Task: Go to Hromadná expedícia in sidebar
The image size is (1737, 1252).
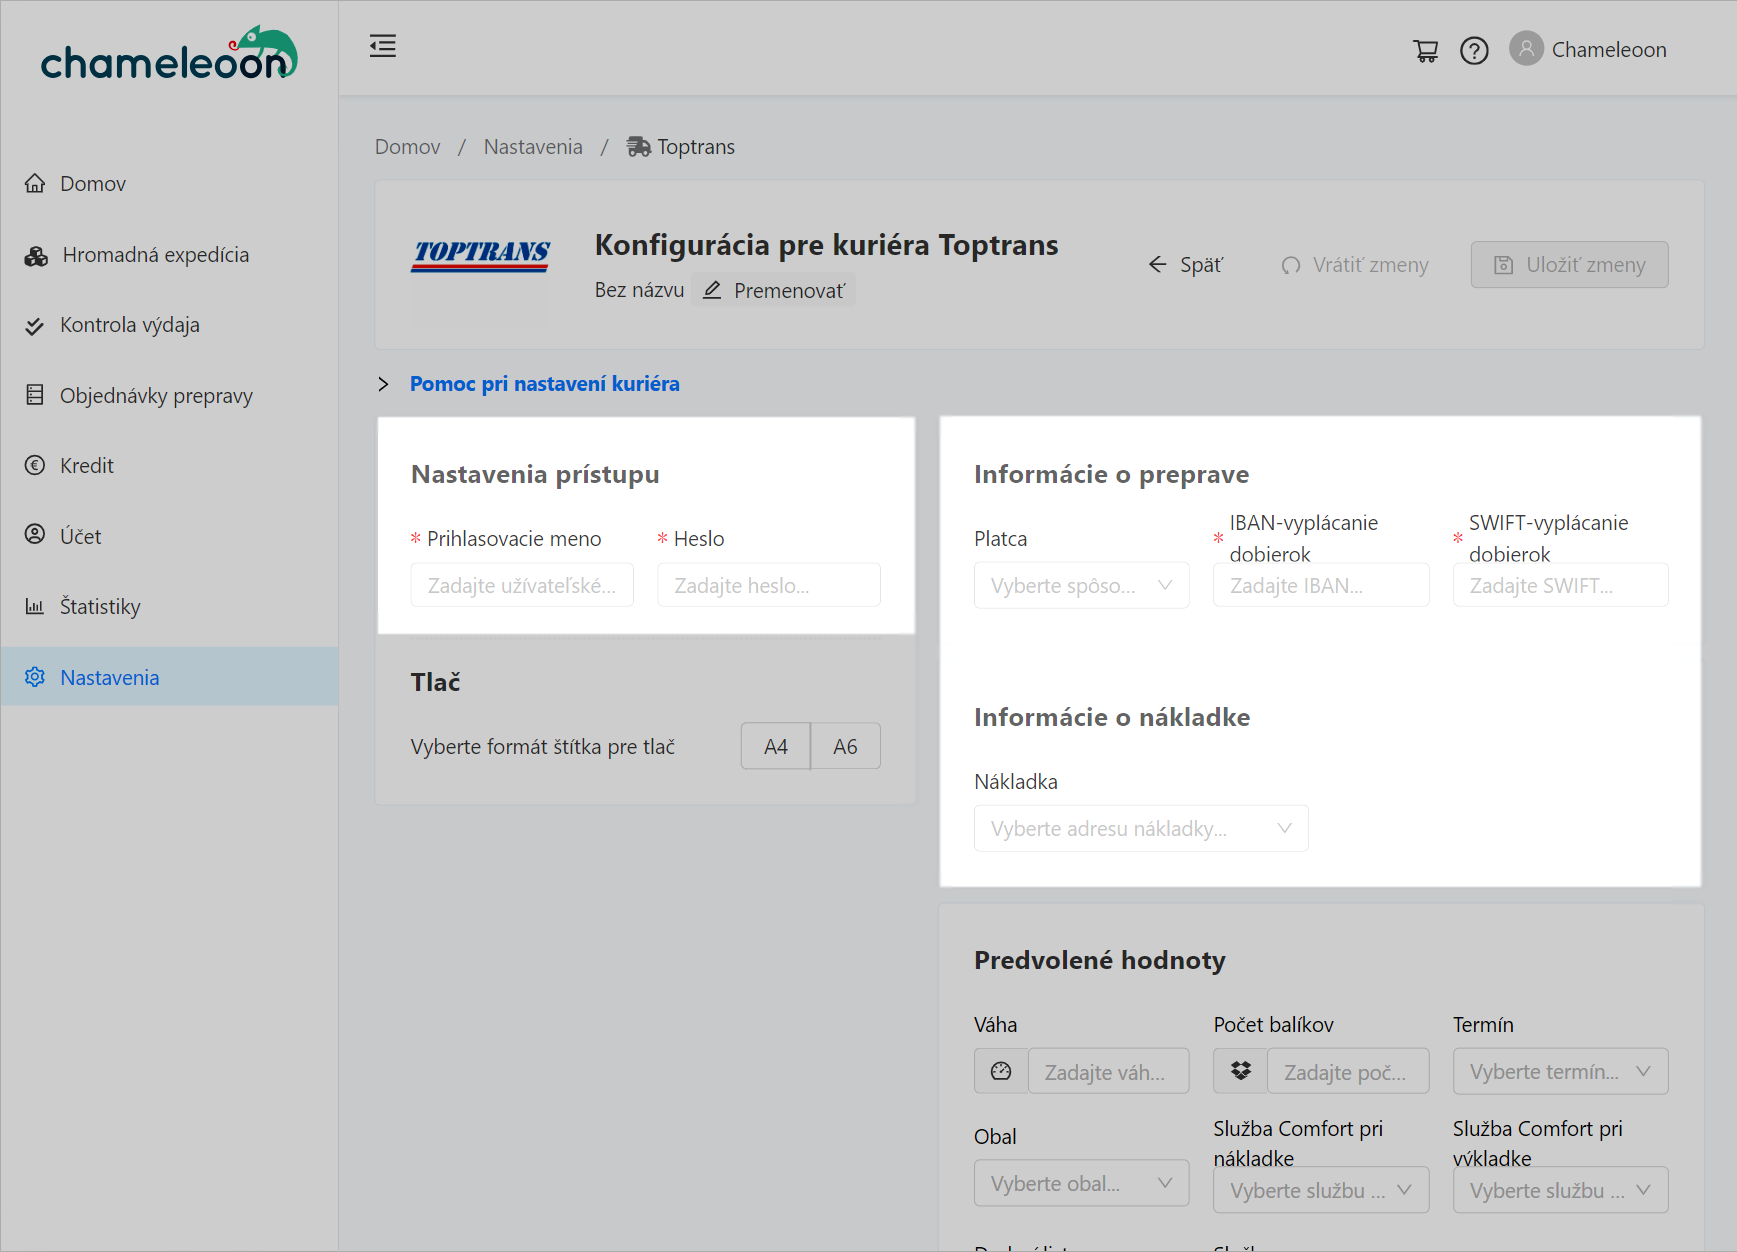Action: click(x=155, y=255)
